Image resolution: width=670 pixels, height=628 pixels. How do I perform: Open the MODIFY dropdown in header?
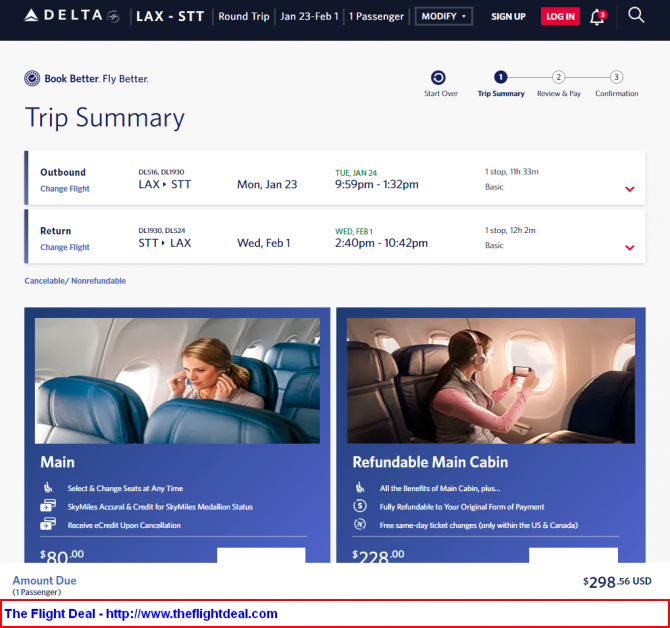[444, 16]
